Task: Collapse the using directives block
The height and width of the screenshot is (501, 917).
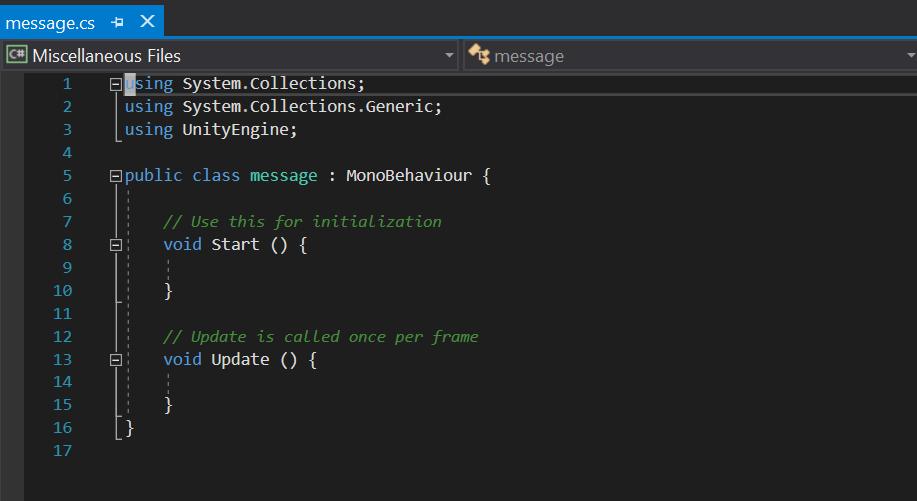Action: coord(116,84)
